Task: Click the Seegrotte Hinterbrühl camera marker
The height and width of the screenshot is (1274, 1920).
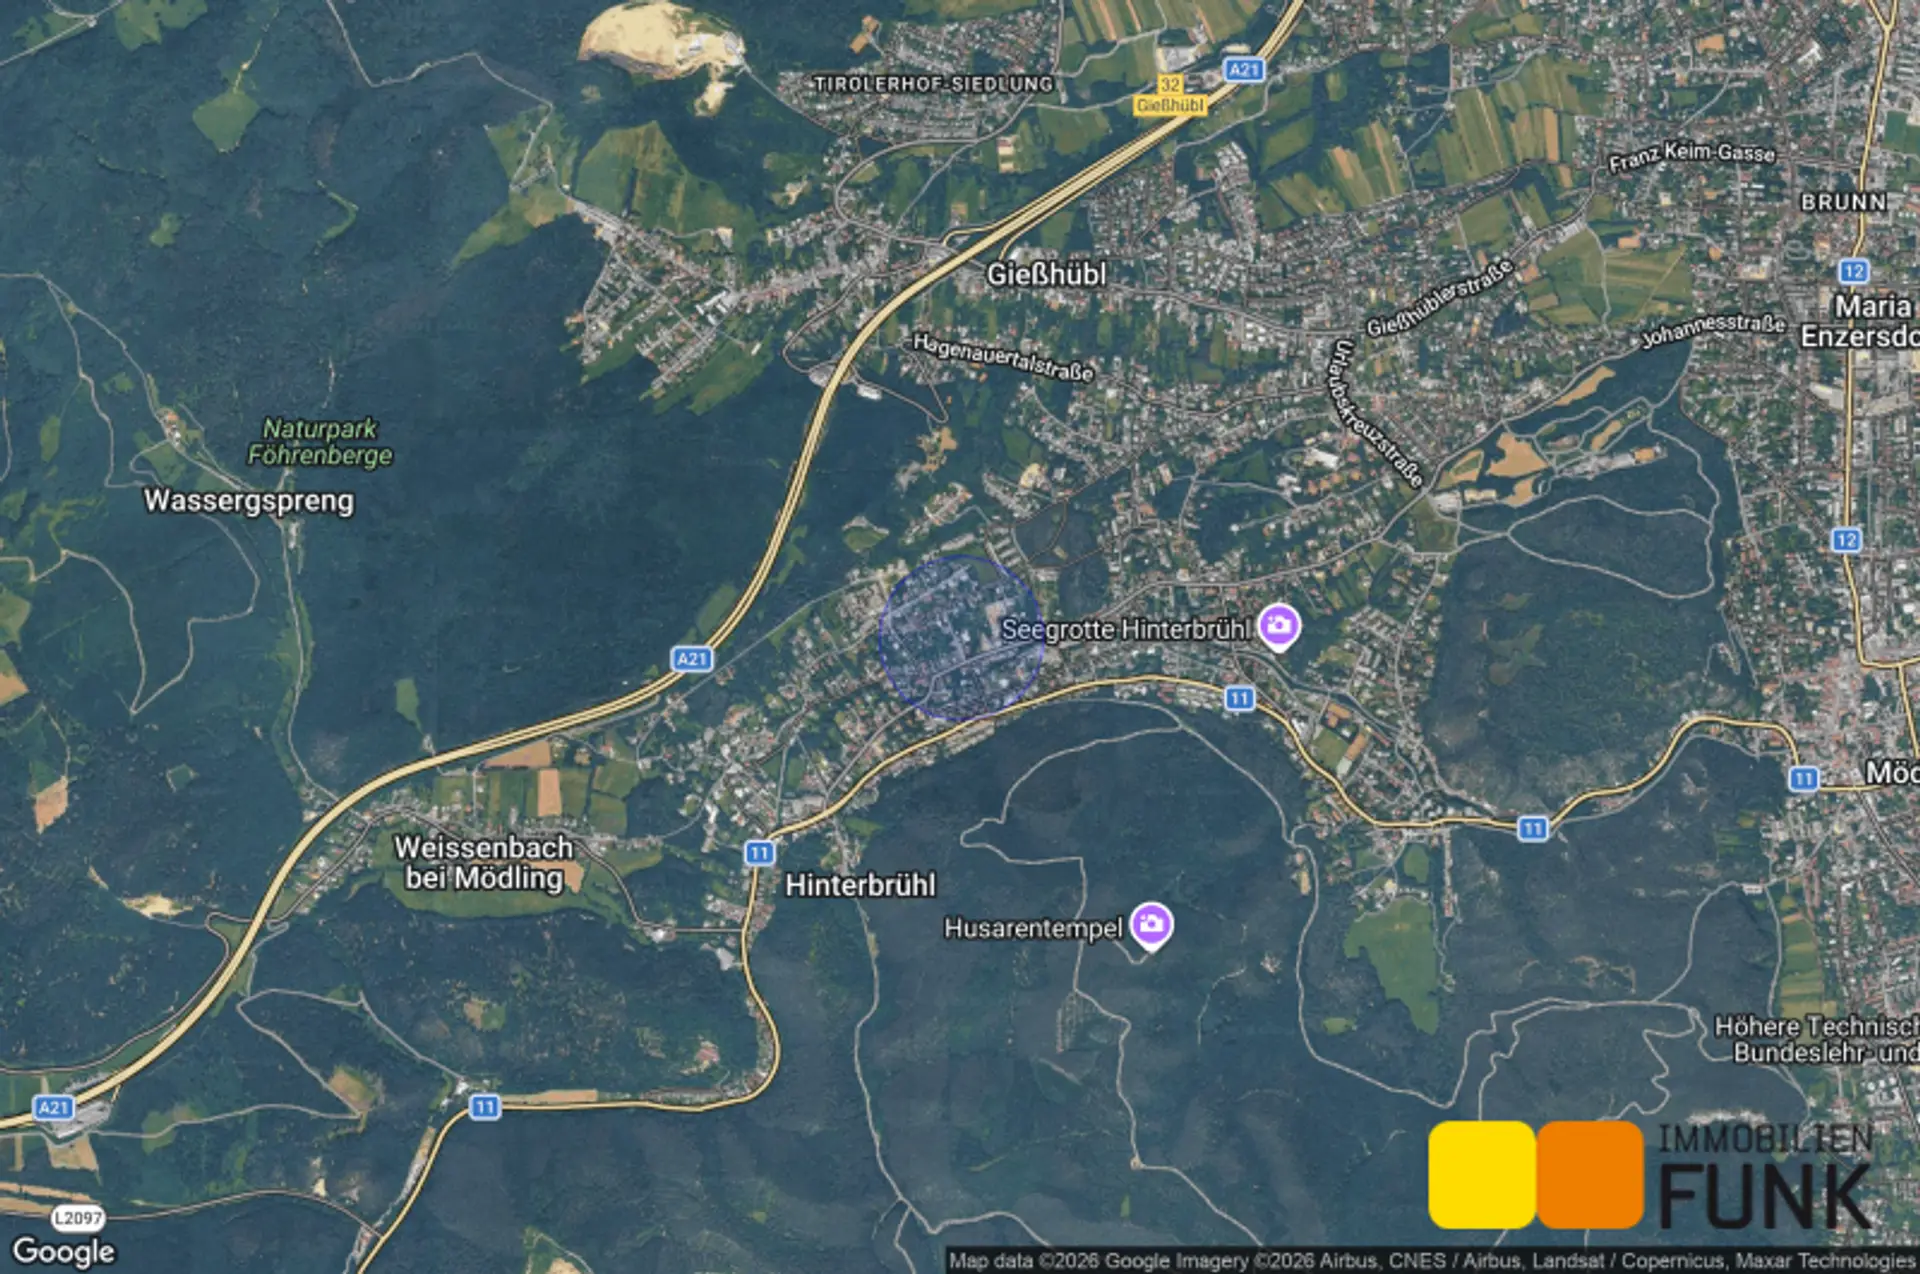Action: pos(1278,627)
